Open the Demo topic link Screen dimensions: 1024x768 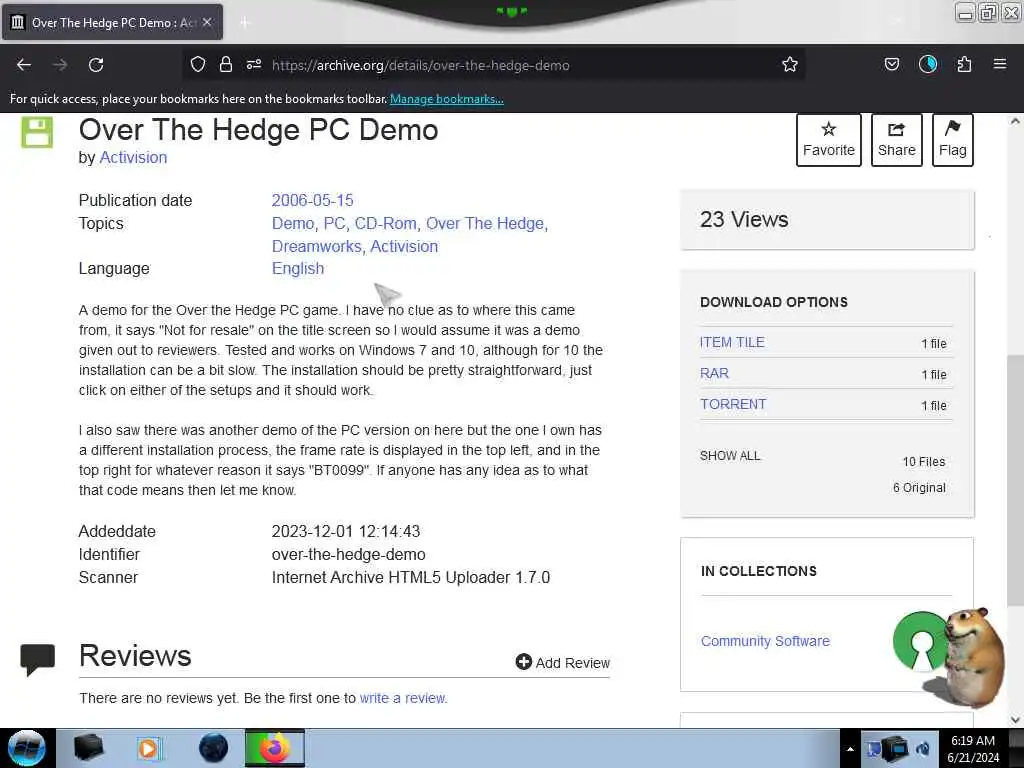pos(293,223)
